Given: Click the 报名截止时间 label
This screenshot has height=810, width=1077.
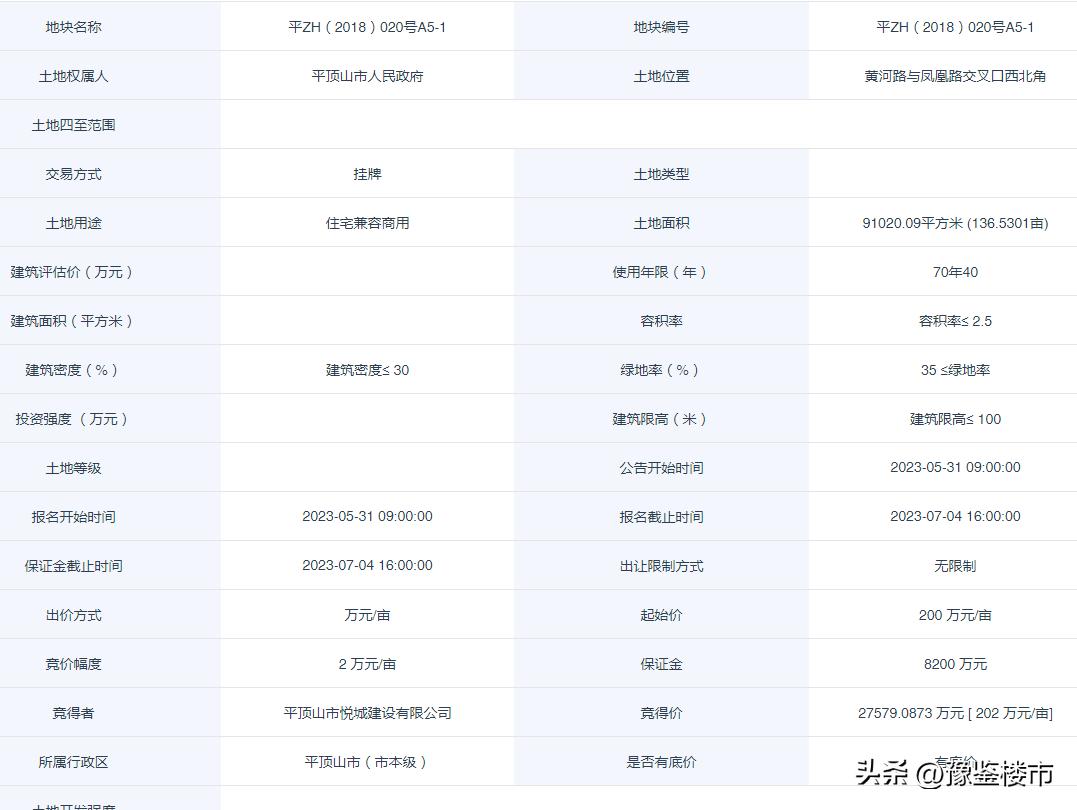Looking at the screenshot, I should [x=661, y=517].
